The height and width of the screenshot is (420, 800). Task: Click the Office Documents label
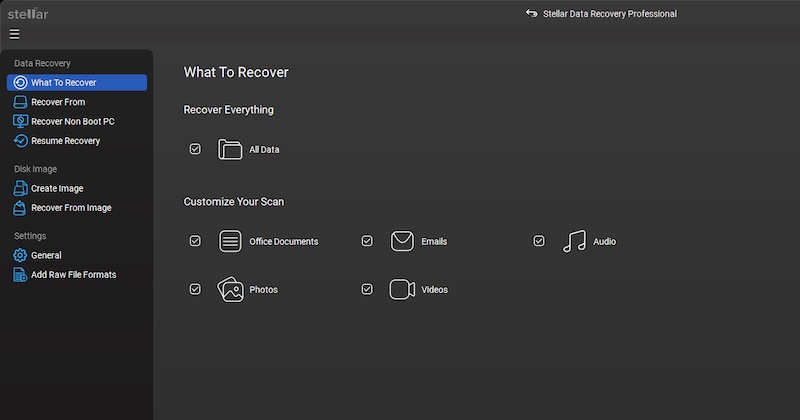coord(284,241)
